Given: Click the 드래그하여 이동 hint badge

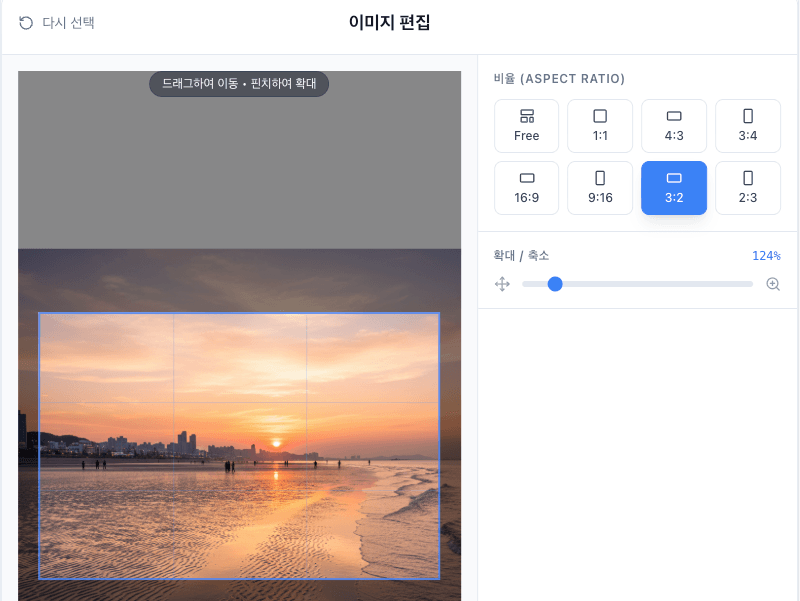Looking at the screenshot, I should click(238, 84).
